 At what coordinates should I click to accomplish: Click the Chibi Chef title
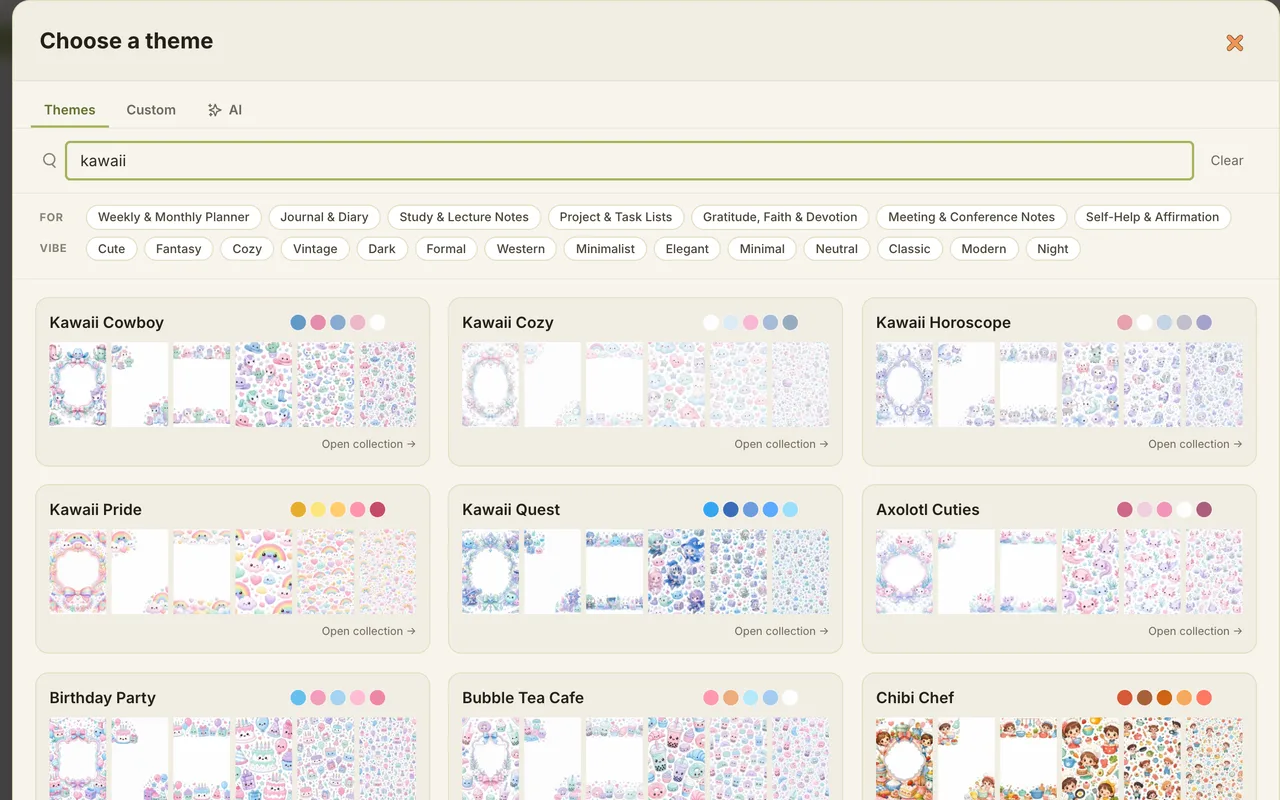pyautogui.click(x=915, y=697)
